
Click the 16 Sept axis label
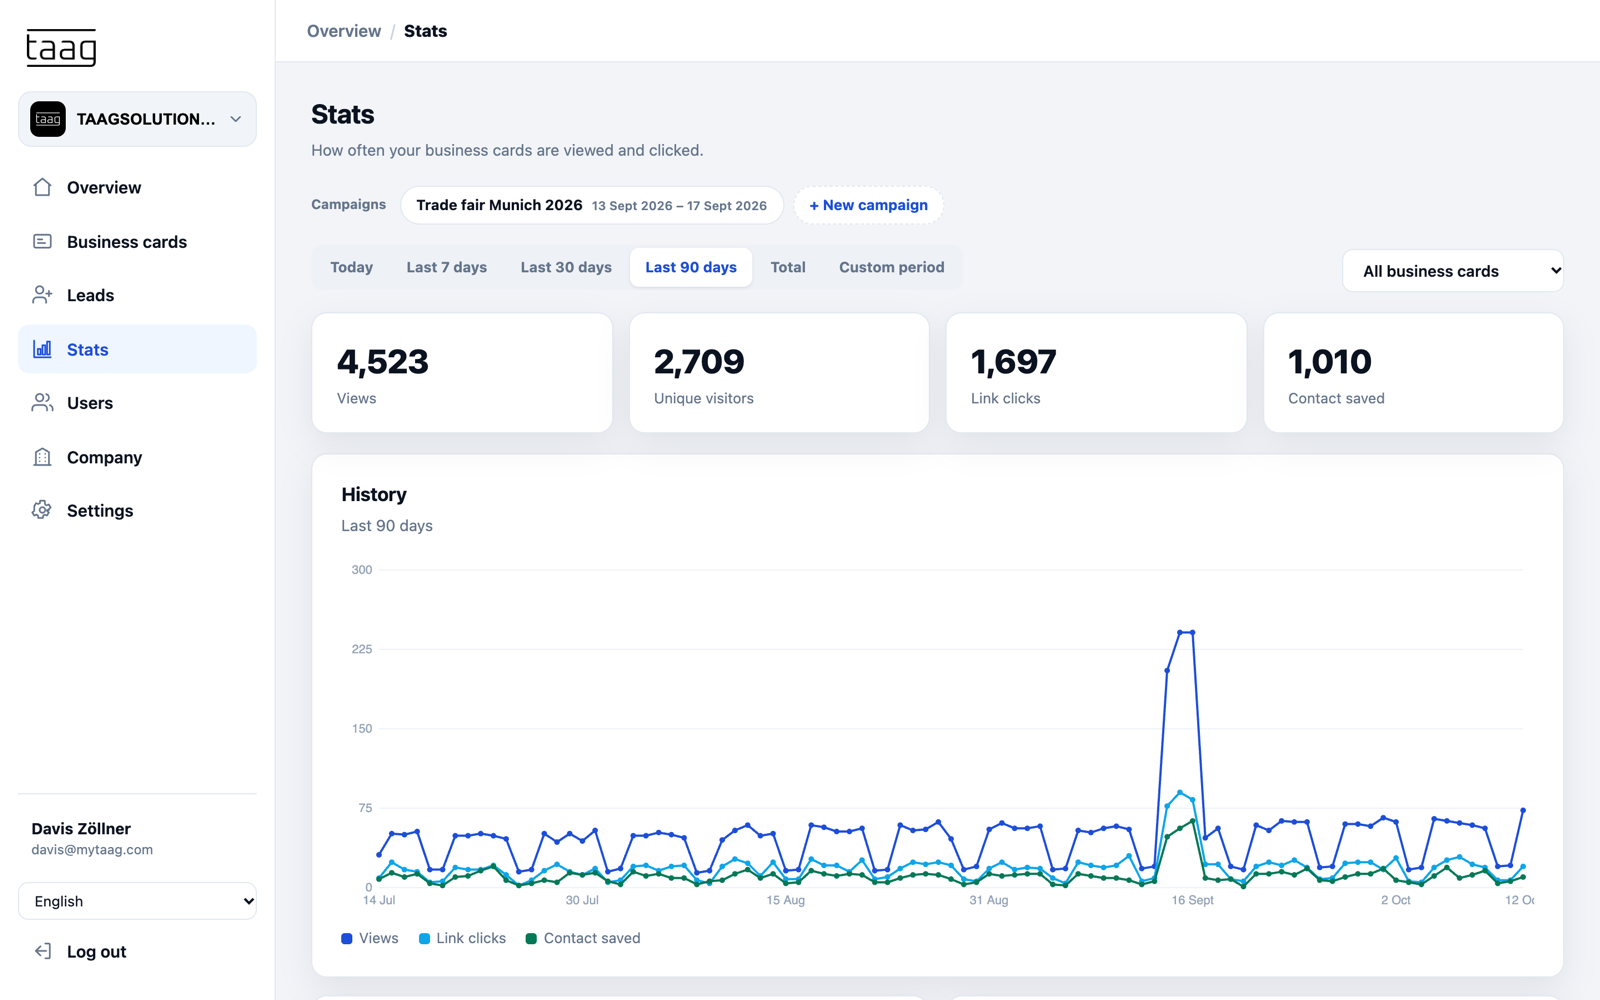pos(1193,900)
